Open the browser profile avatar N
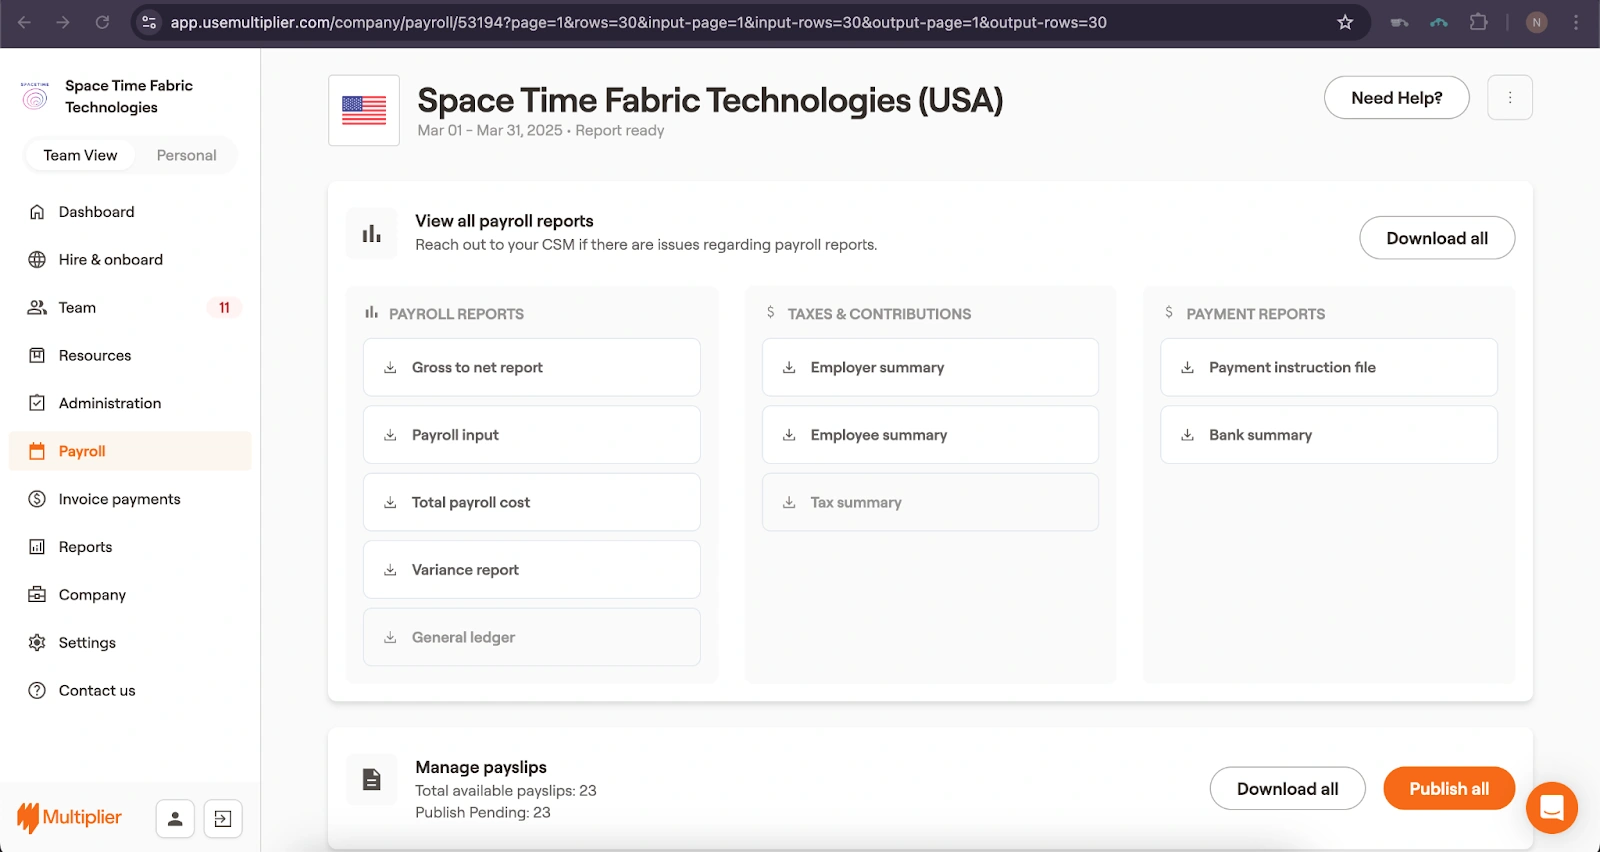 pos(1537,22)
